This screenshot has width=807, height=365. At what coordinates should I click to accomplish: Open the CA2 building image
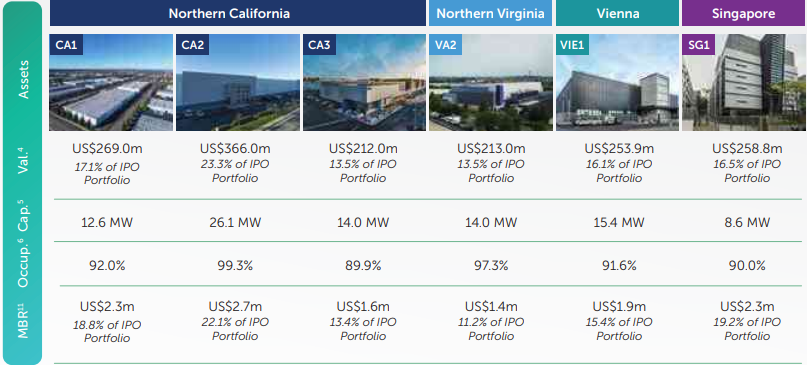pos(238,82)
